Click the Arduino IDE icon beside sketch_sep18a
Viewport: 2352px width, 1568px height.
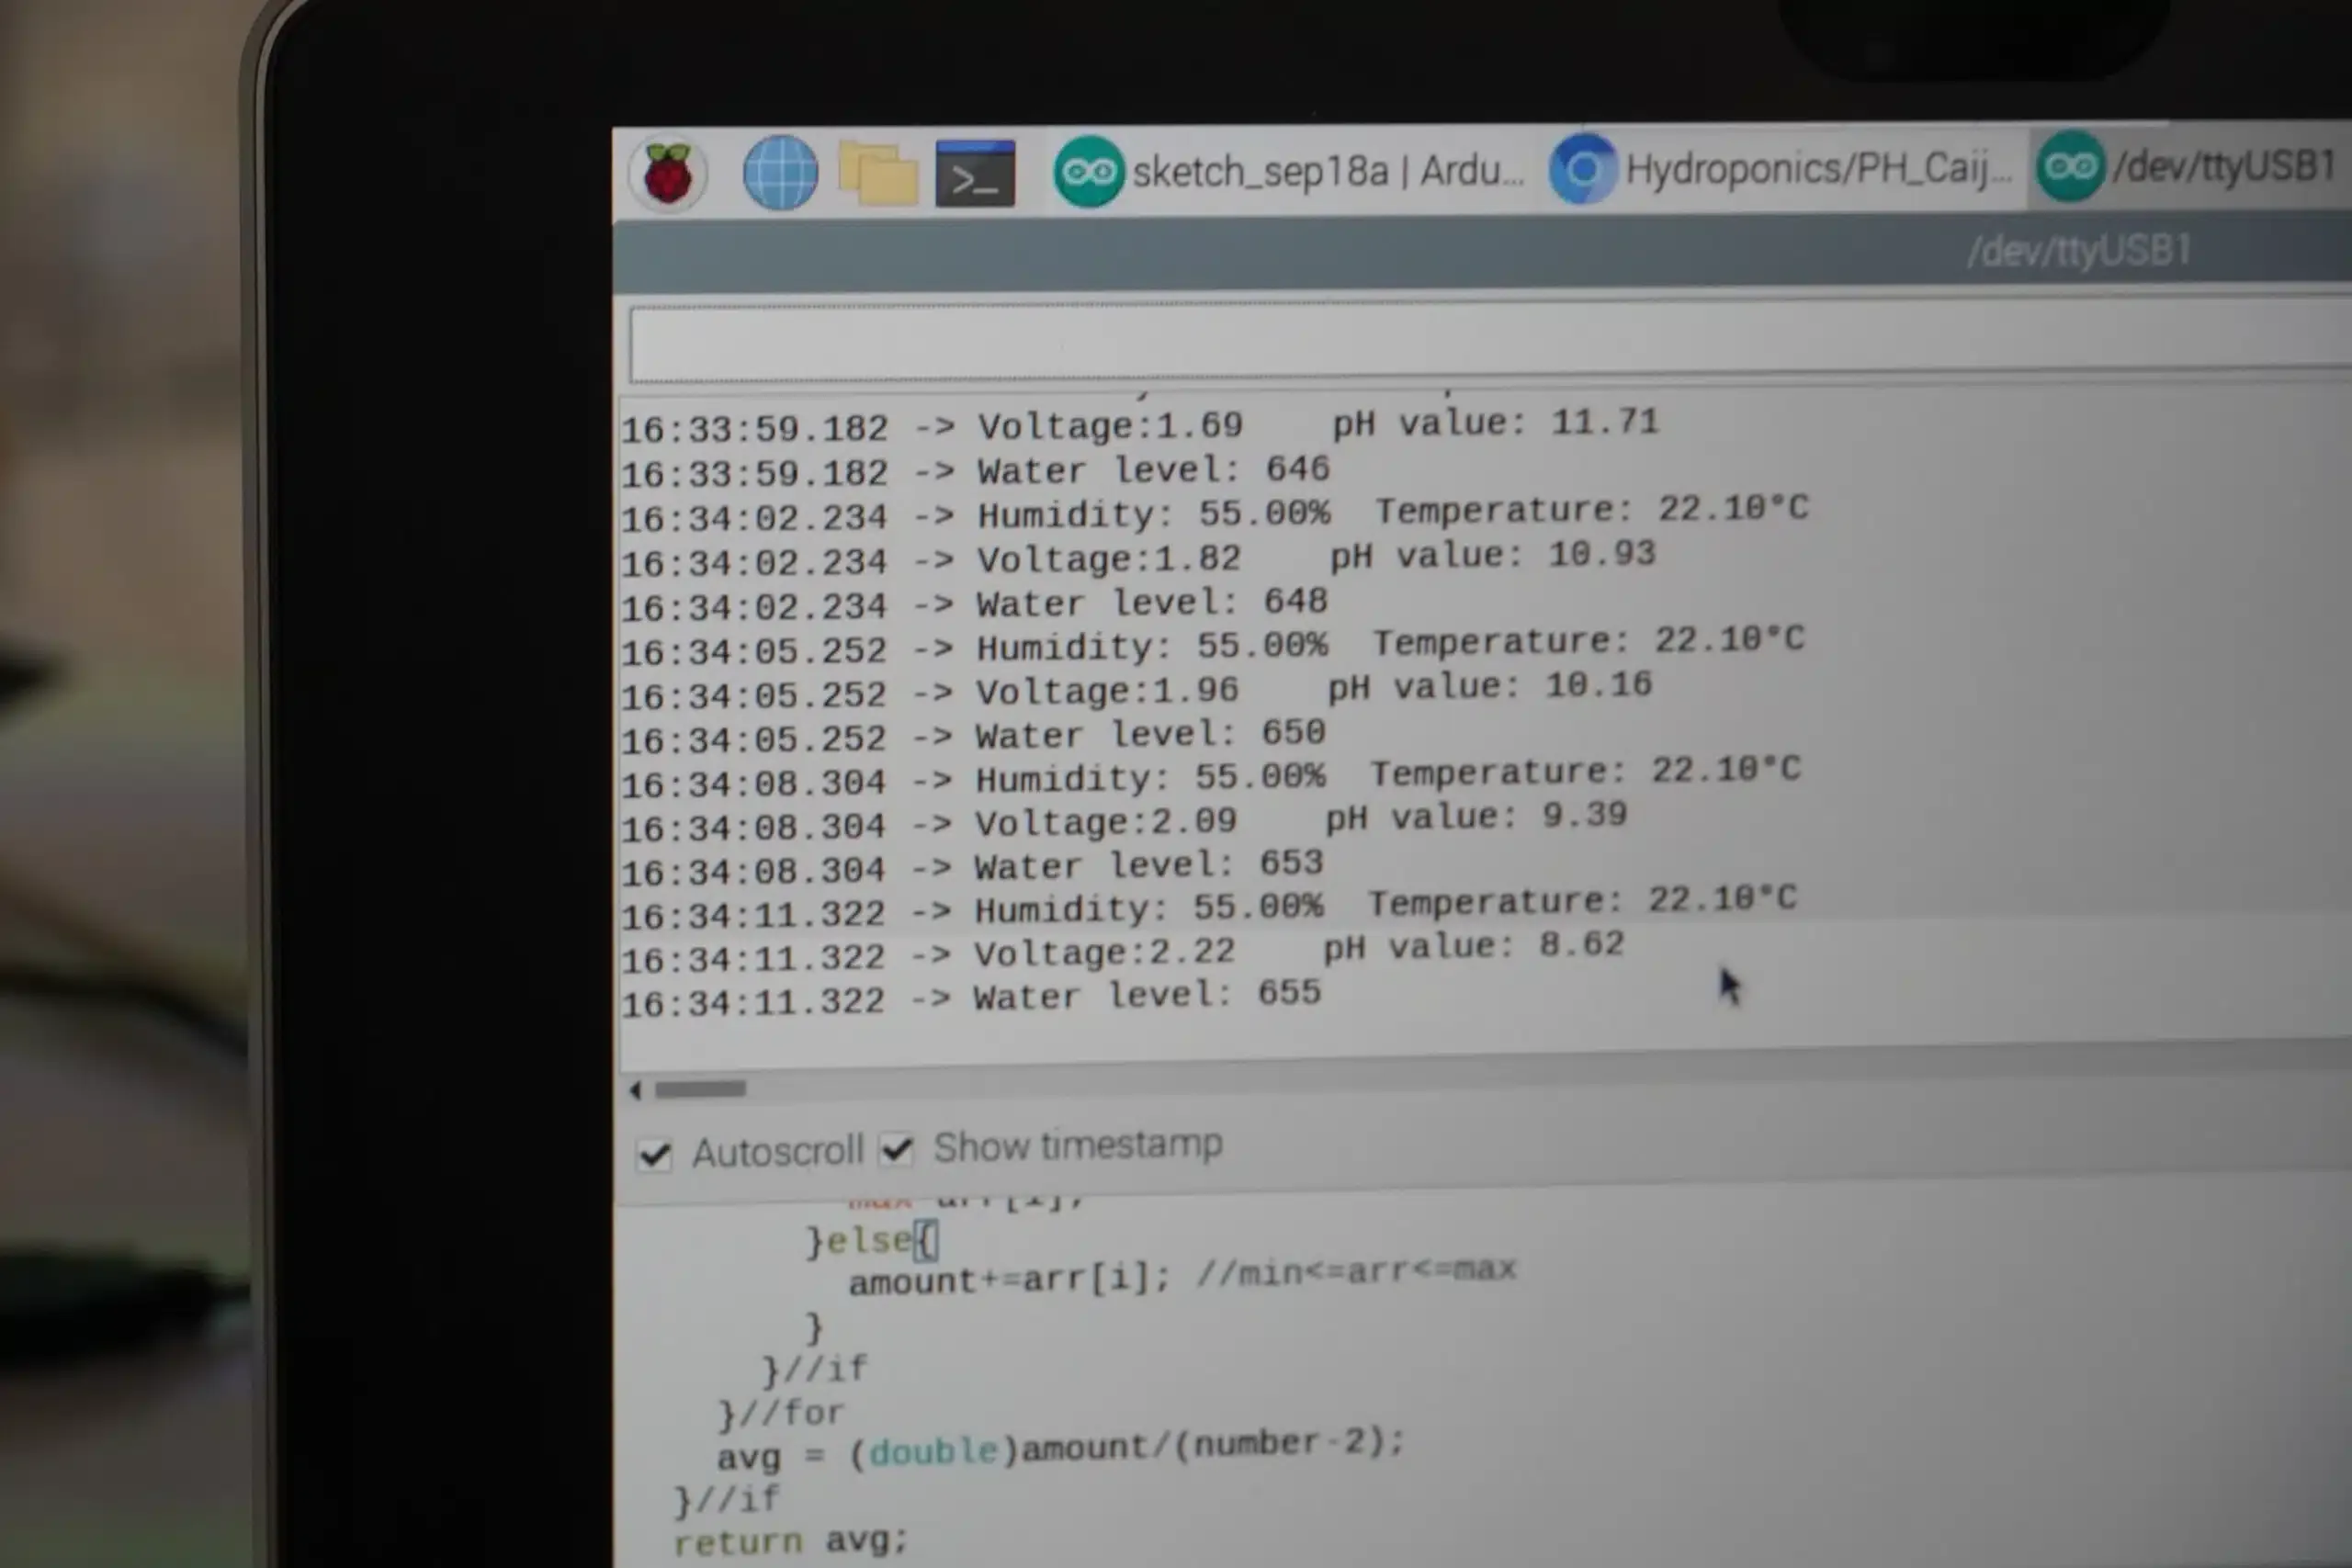click(x=1089, y=170)
